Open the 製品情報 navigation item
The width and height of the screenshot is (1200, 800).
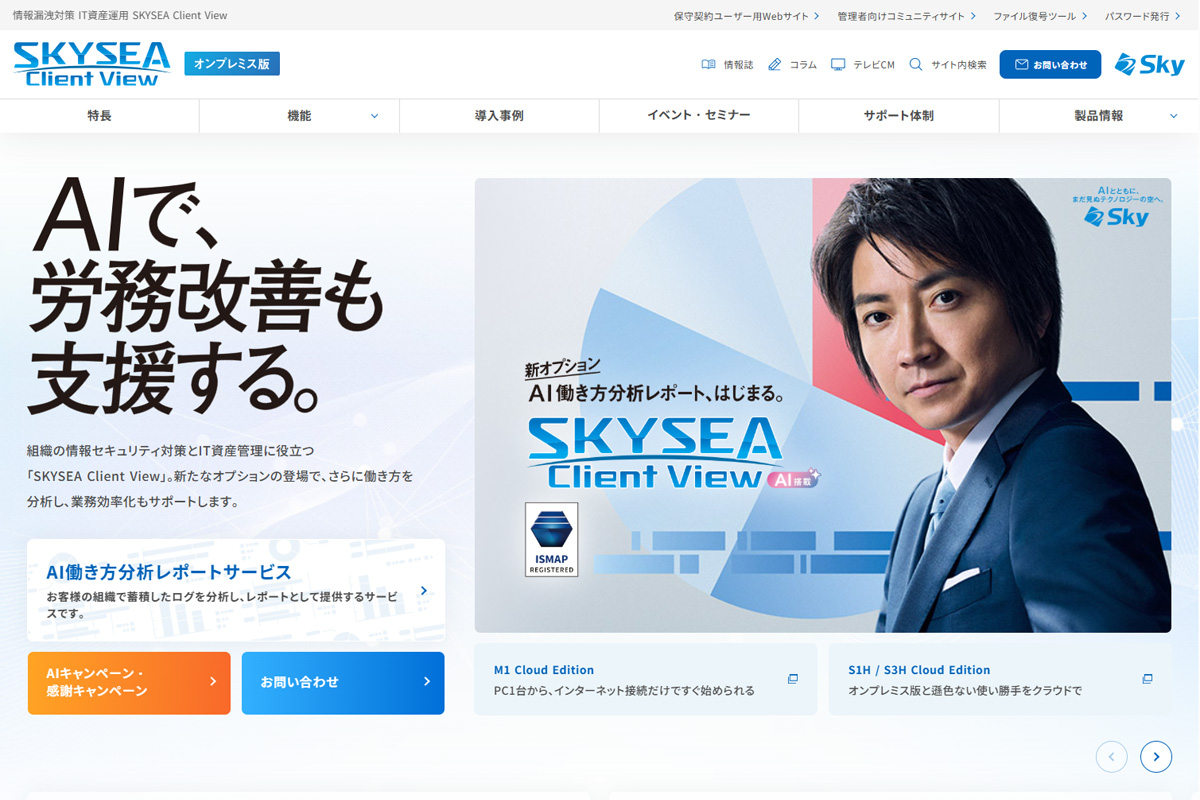[1099, 116]
